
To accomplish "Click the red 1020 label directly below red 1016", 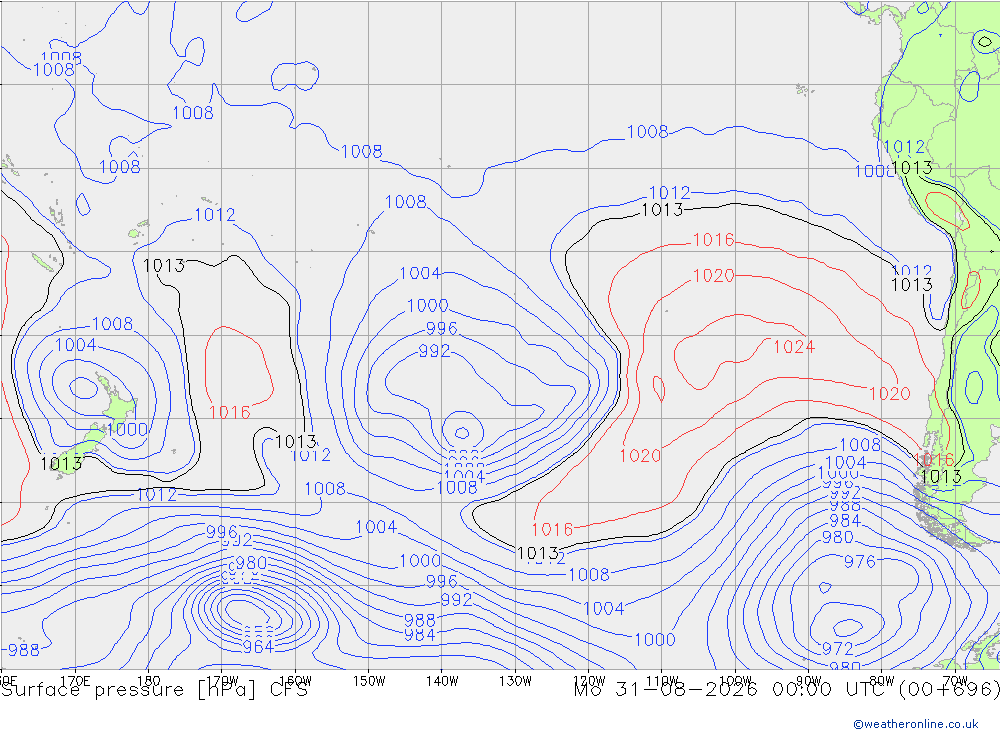I will [x=714, y=276].
